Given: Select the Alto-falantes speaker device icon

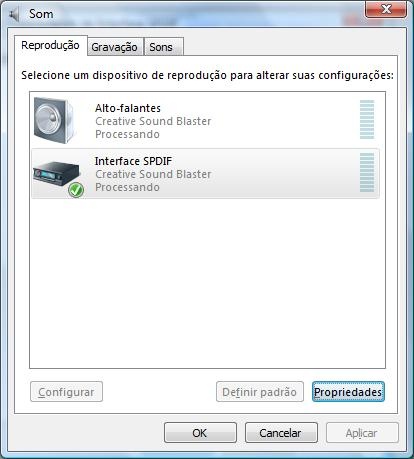Looking at the screenshot, I should click(54, 120).
